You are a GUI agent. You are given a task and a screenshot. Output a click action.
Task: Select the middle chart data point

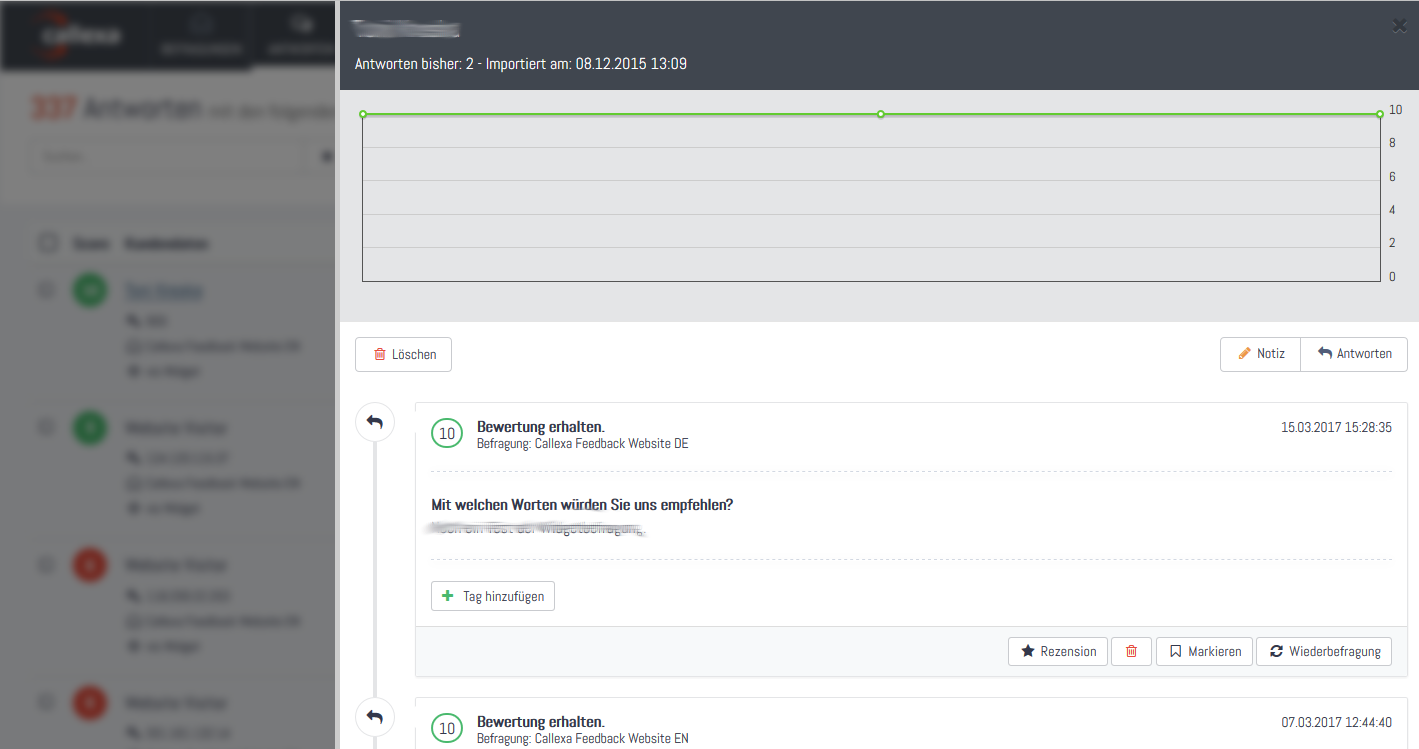tap(880, 114)
